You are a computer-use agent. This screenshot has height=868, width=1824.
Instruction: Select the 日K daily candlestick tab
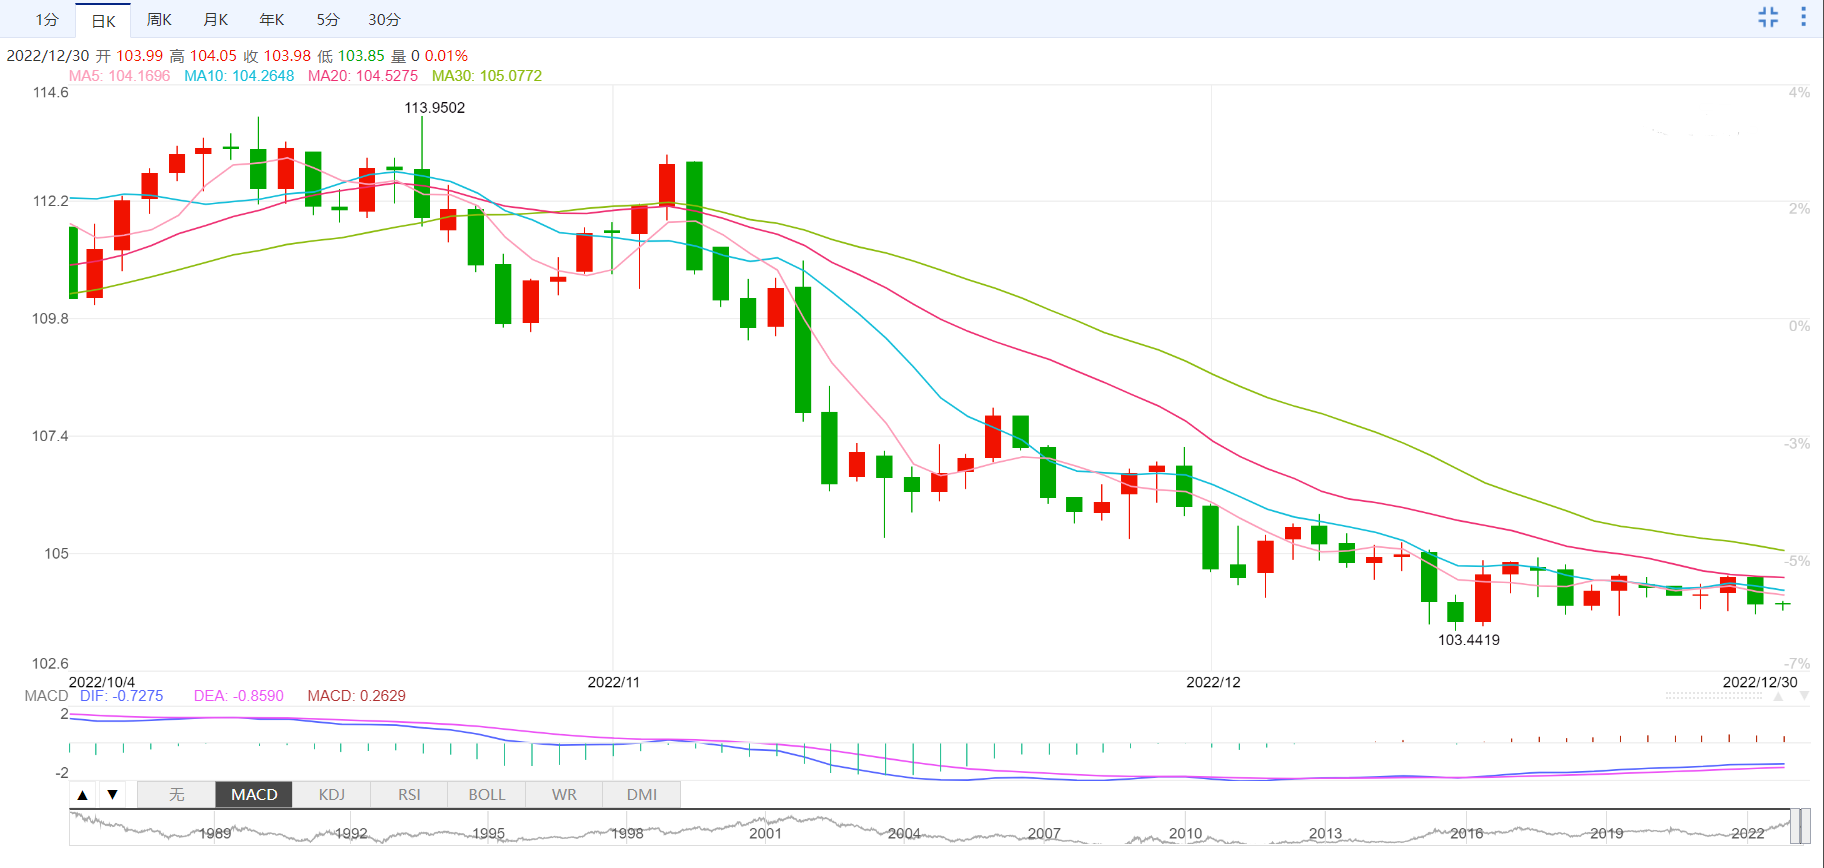pyautogui.click(x=103, y=20)
